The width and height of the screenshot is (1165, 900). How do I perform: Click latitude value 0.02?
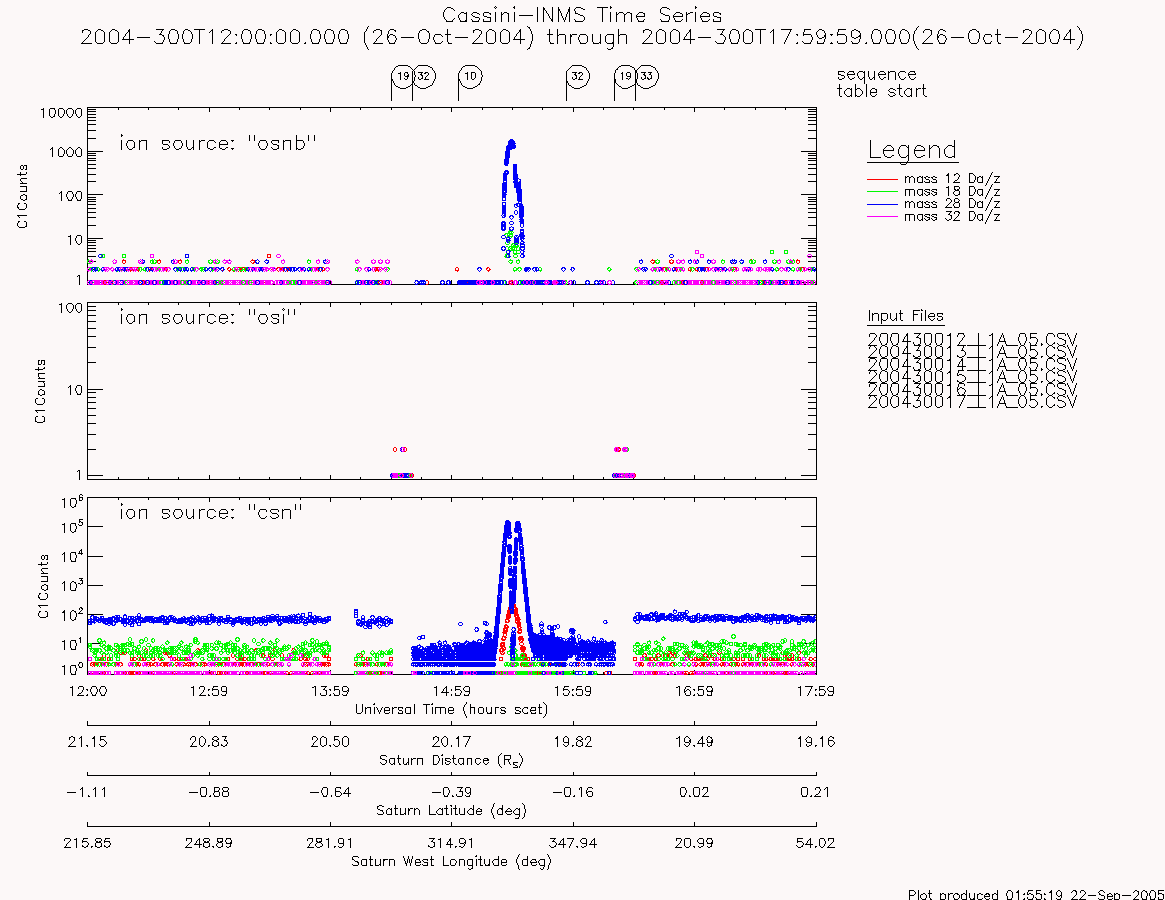[x=694, y=792]
